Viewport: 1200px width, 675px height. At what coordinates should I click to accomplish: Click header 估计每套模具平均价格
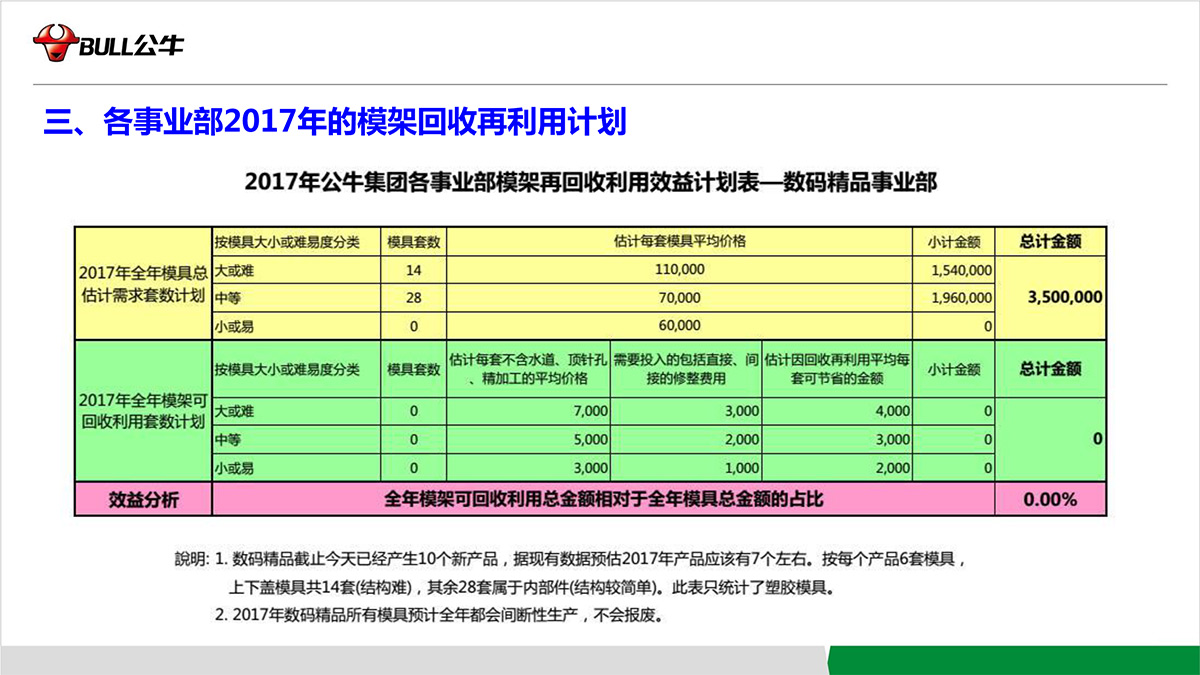(x=679, y=241)
